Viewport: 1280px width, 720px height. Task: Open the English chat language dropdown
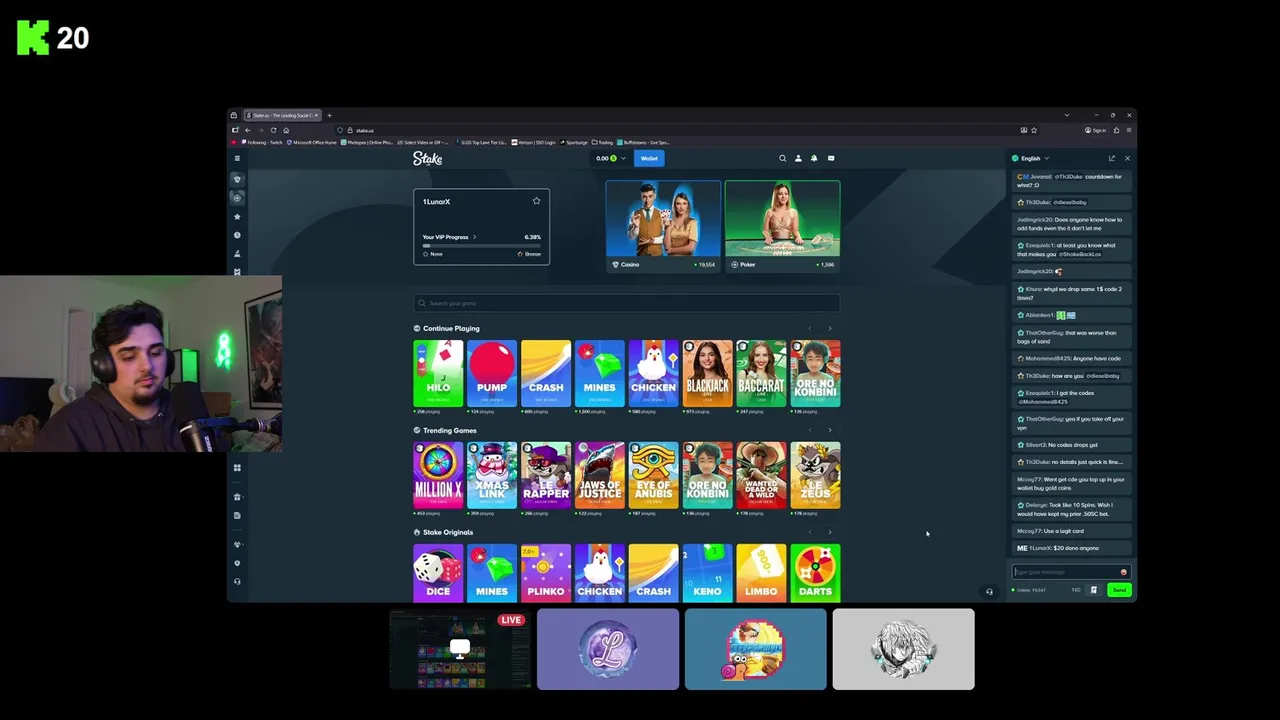(1030, 158)
